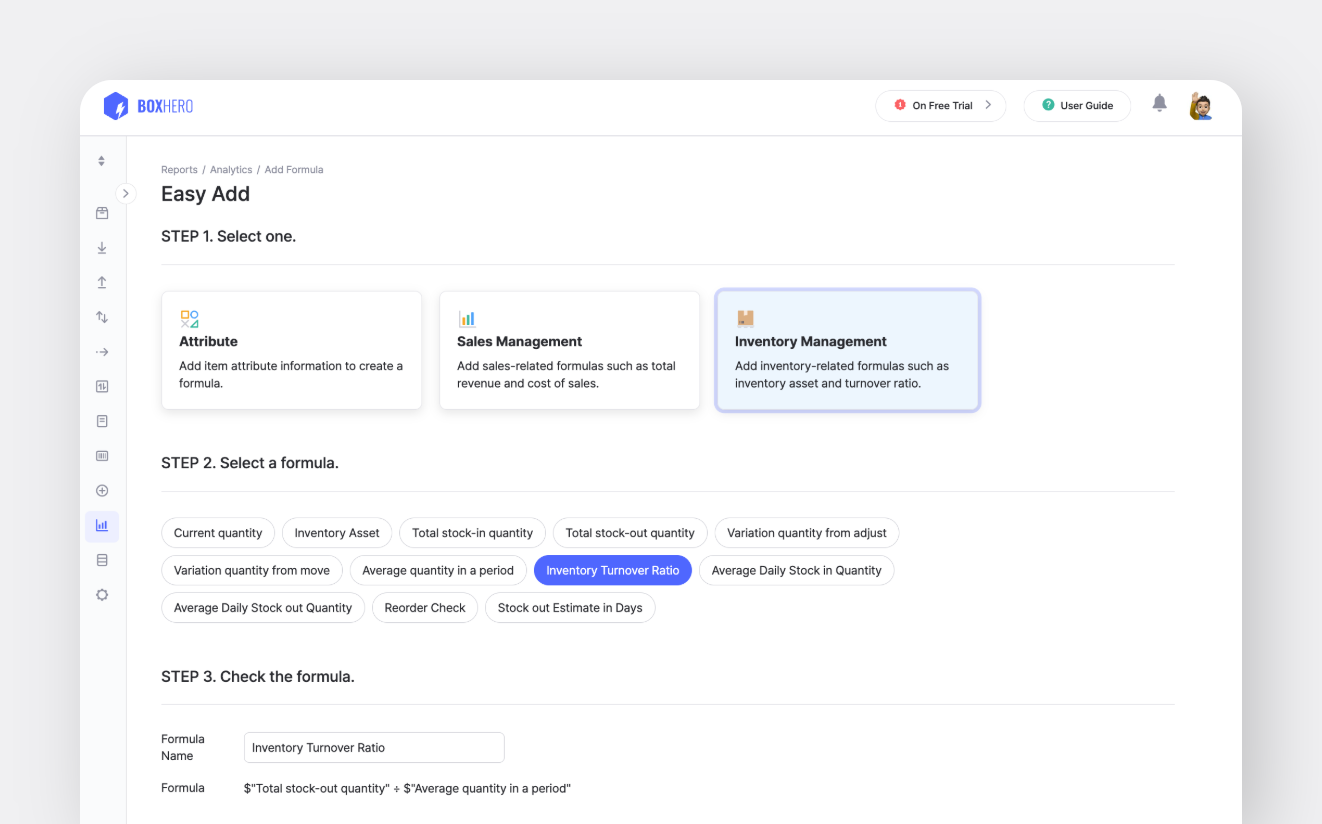Image resolution: width=1322 pixels, height=824 pixels.
Task: Expand the sidebar with the chevron
Action: 125,193
